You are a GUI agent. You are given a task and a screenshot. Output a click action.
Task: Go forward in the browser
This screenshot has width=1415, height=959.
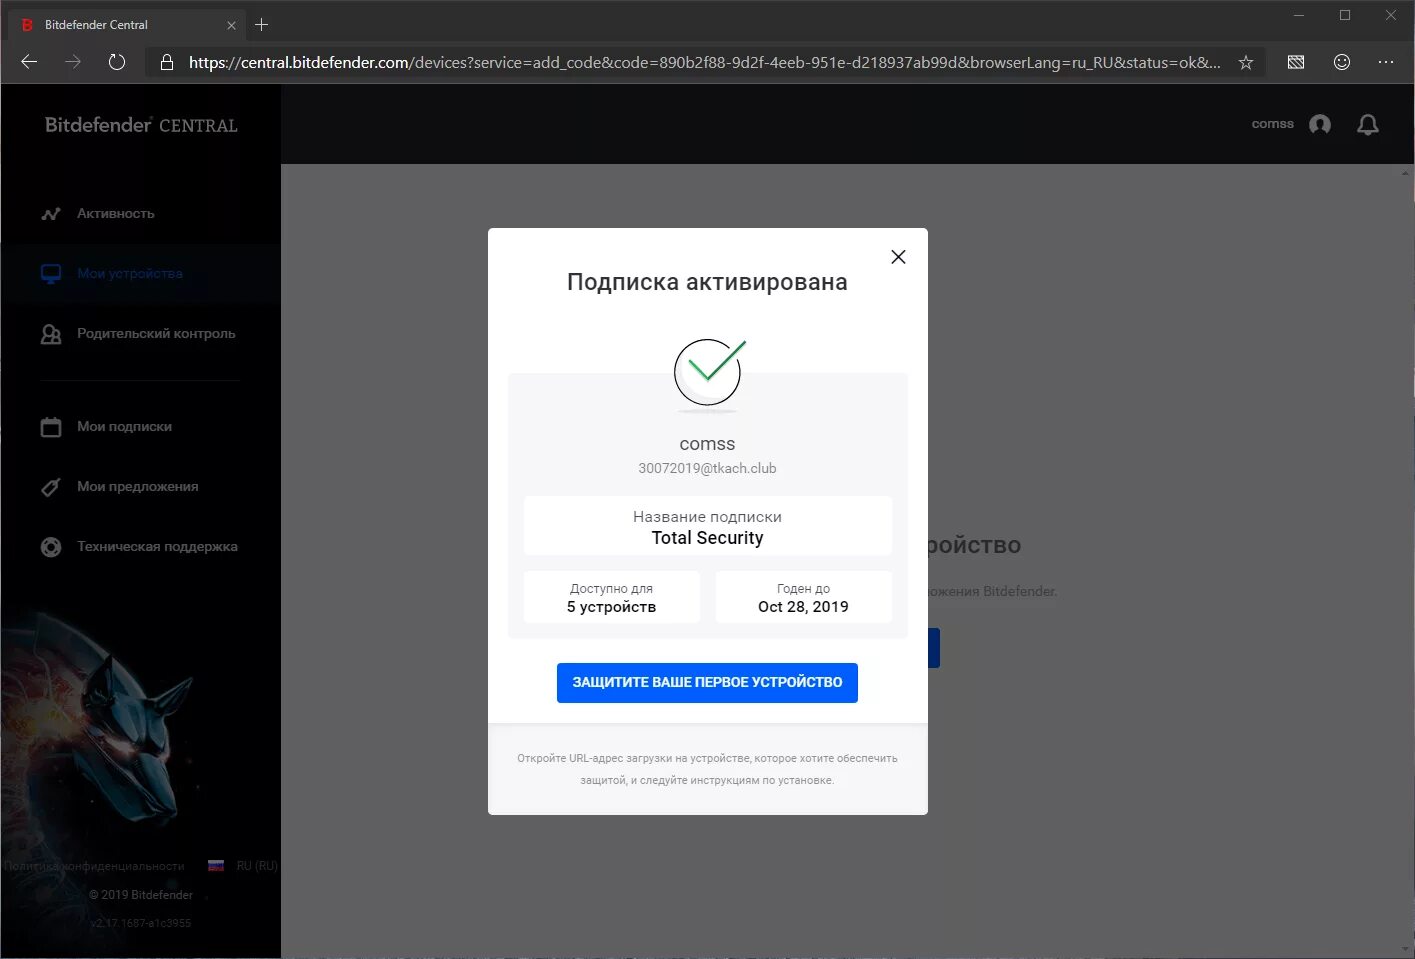[x=73, y=62]
